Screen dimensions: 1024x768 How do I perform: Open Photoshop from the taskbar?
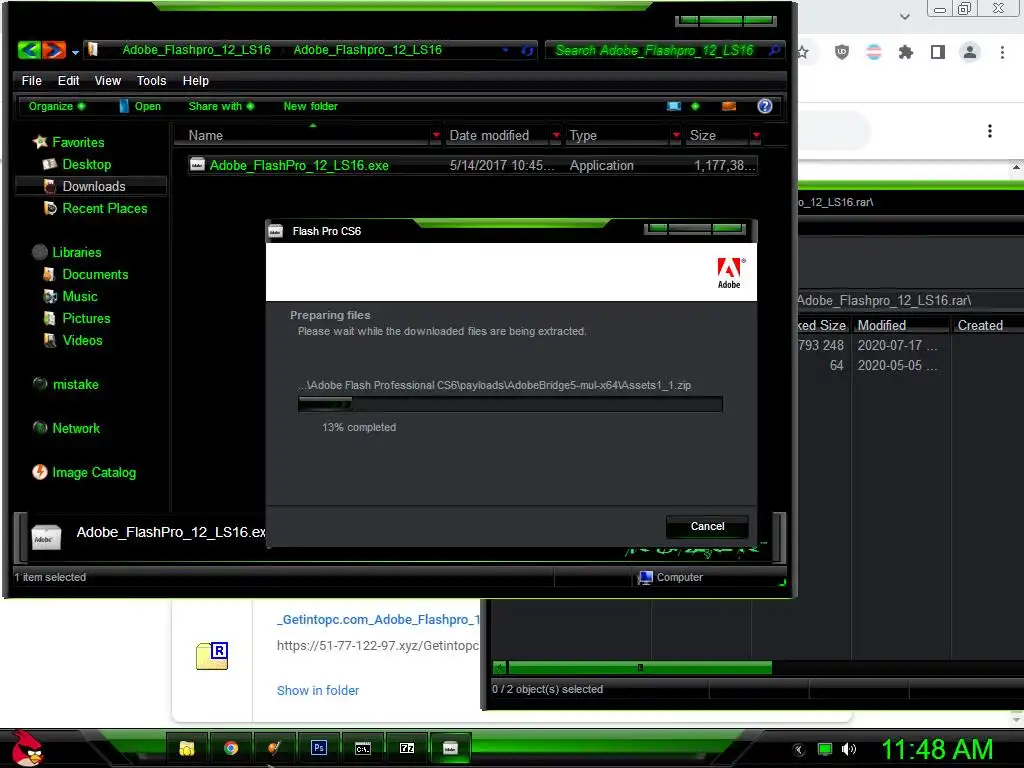319,748
